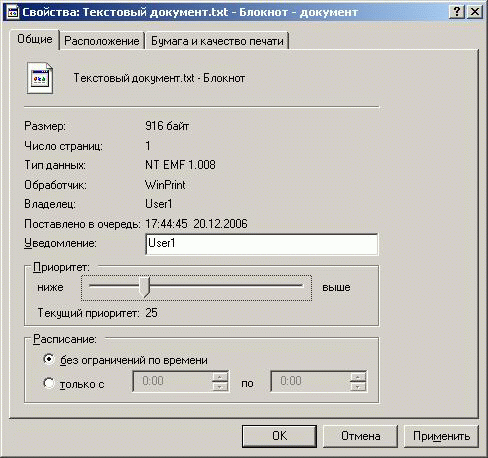Open the Расположение tab

[x=102, y=41]
